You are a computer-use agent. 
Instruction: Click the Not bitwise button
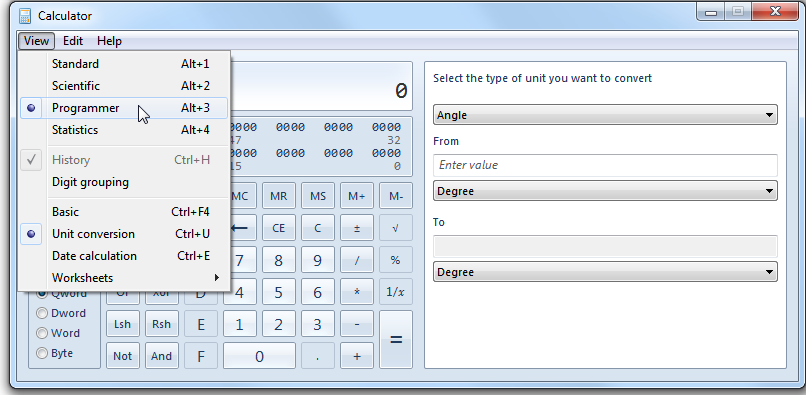coord(122,356)
